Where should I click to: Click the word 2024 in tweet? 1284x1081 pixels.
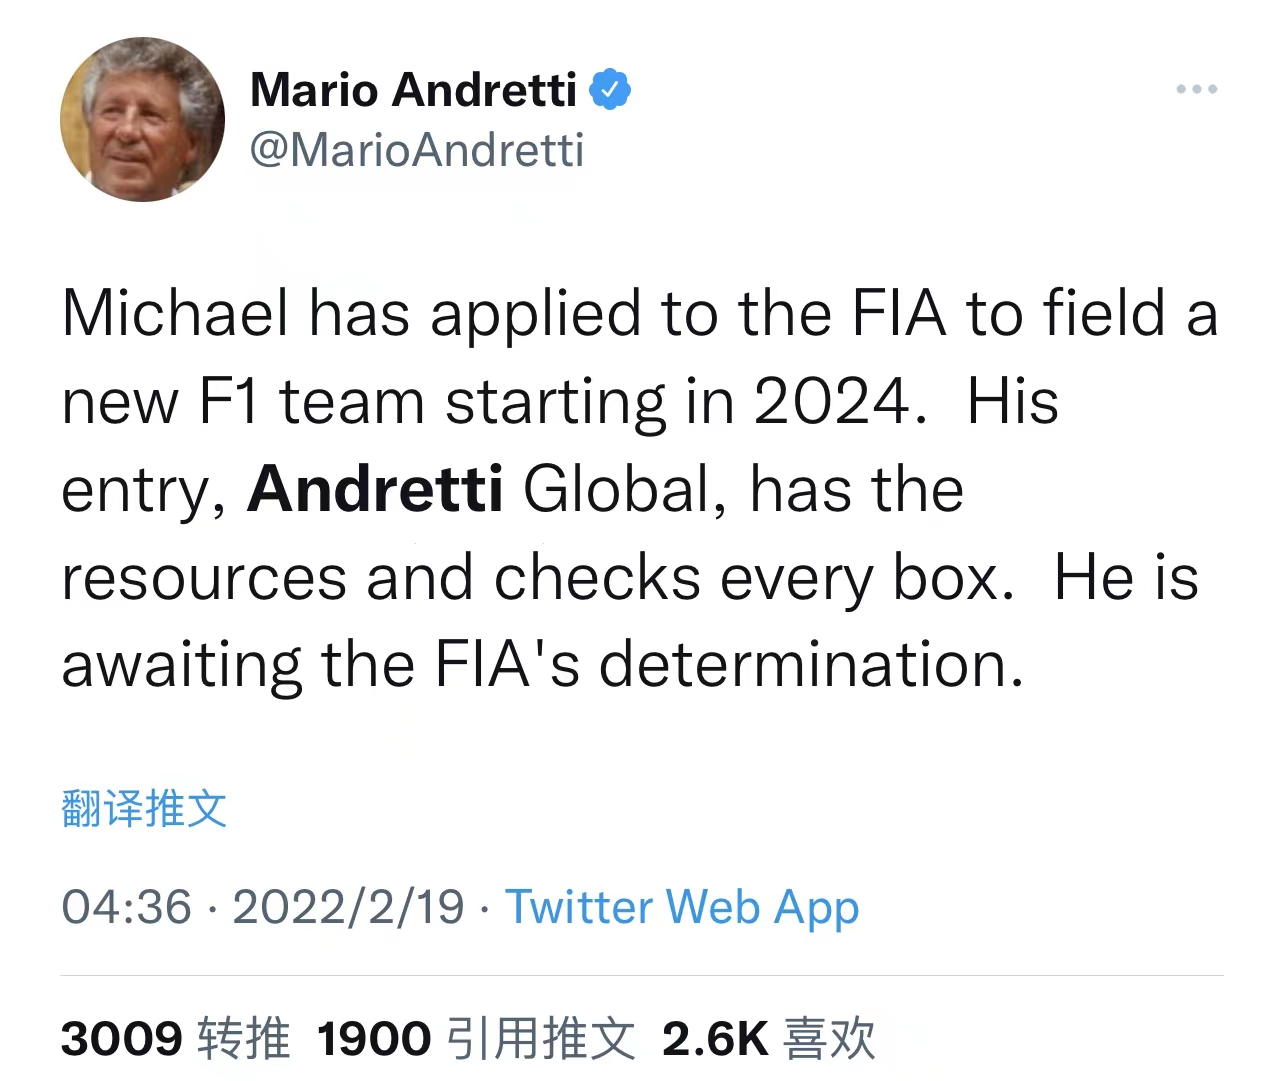[x=832, y=402]
